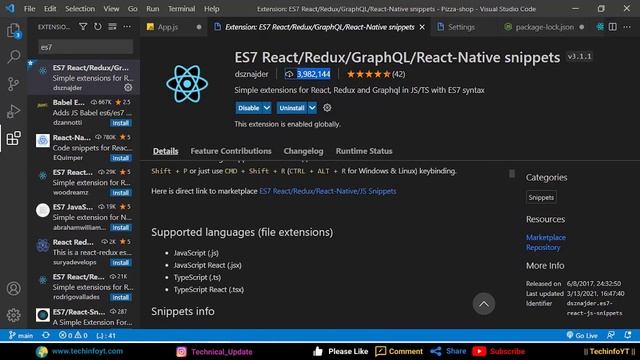Click the details pane scrollbar thumb

tap(512, 174)
